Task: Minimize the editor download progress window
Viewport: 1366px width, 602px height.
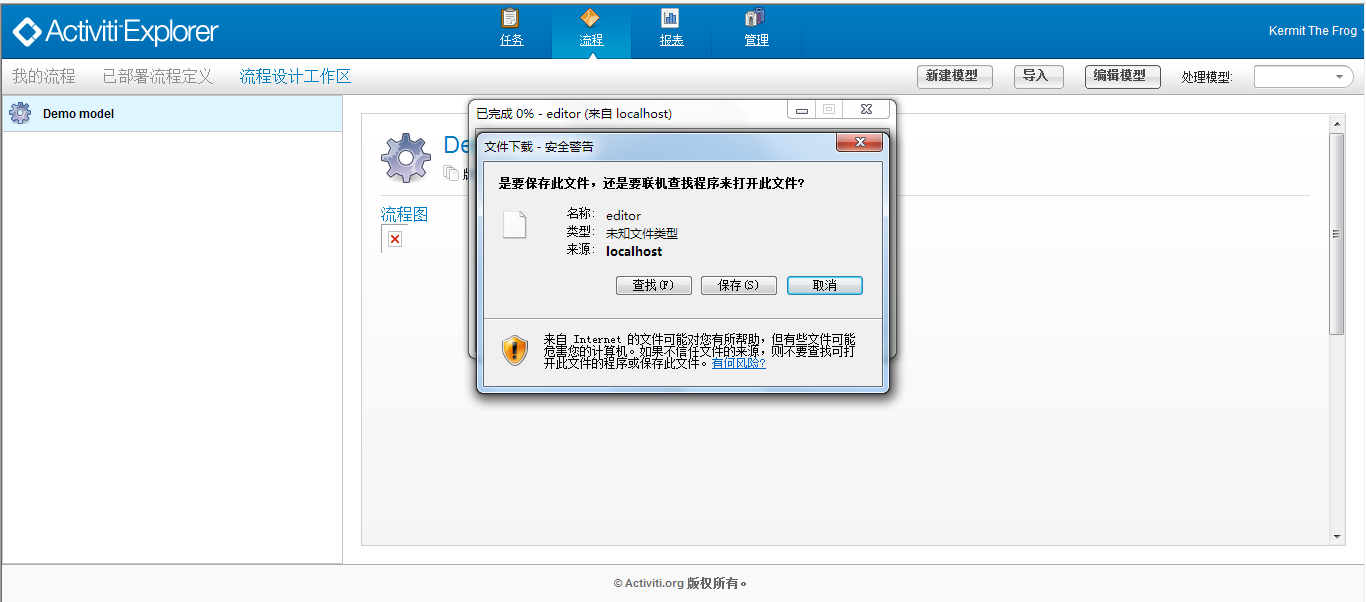Action: point(802,110)
